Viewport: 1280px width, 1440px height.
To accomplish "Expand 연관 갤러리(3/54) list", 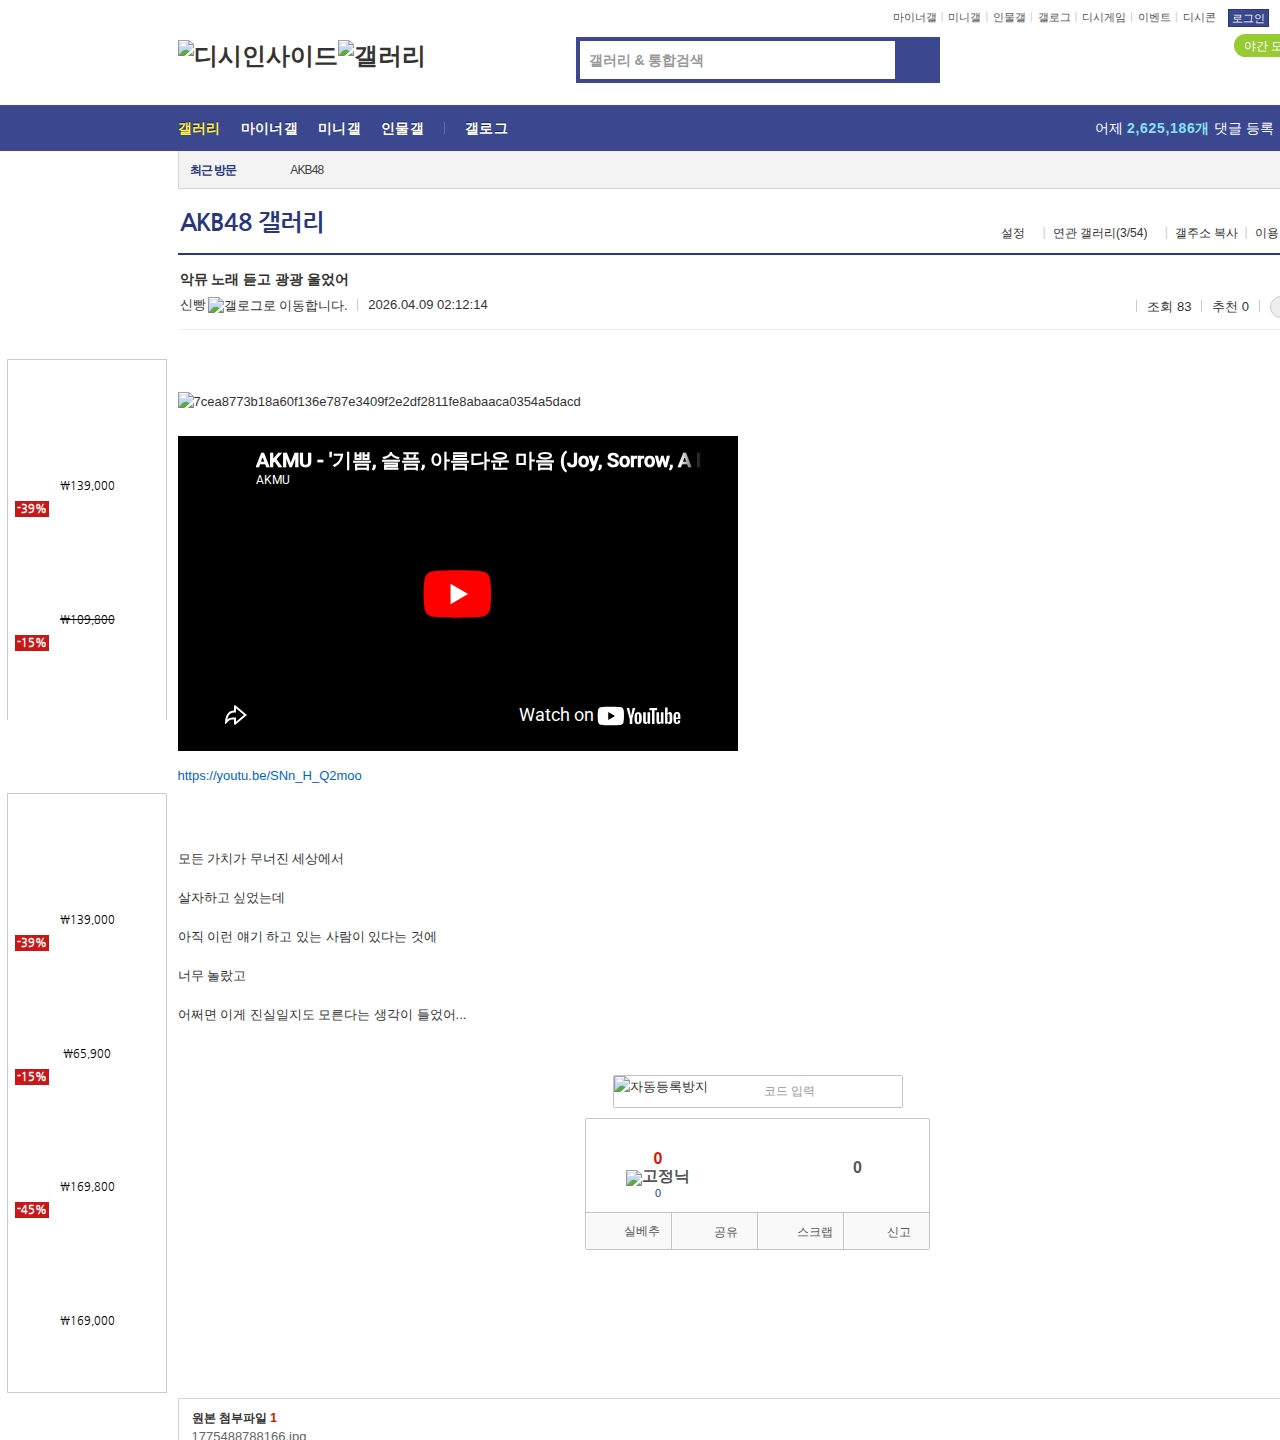I will click(x=1100, y=233).
